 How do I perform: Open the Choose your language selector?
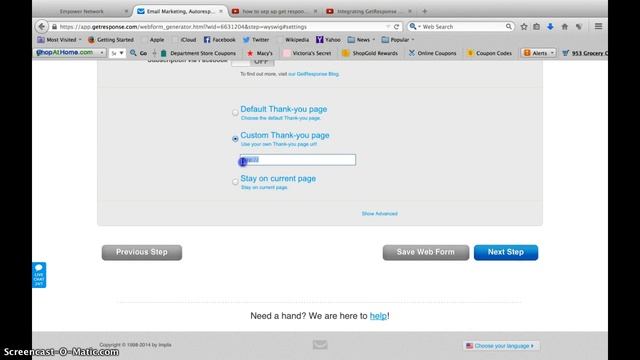click(501, 346)
